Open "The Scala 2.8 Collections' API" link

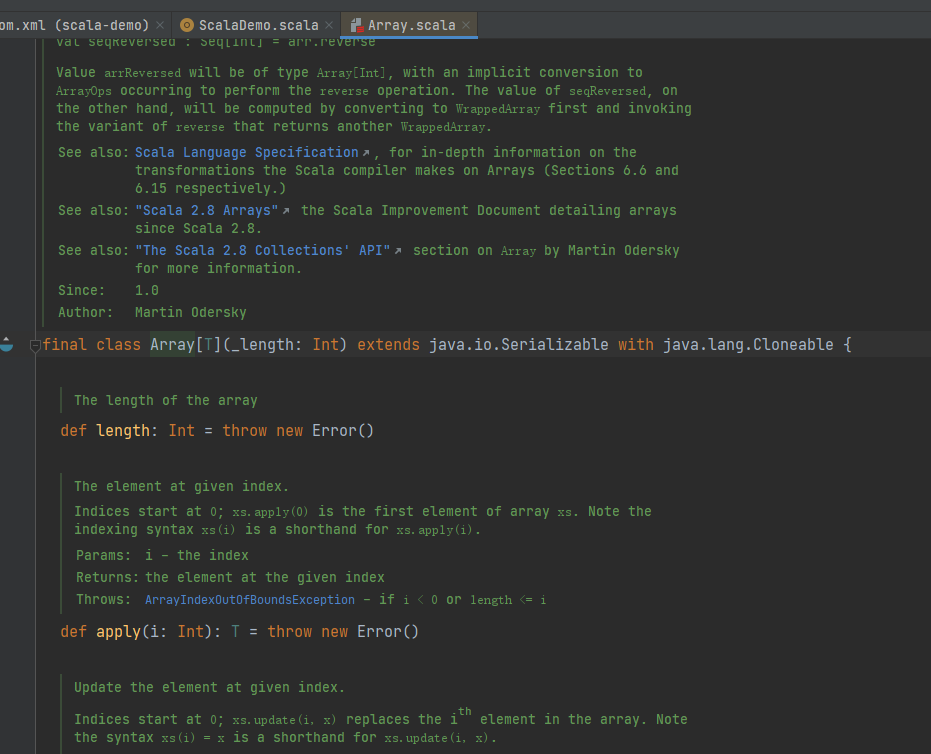click(262, 251)
